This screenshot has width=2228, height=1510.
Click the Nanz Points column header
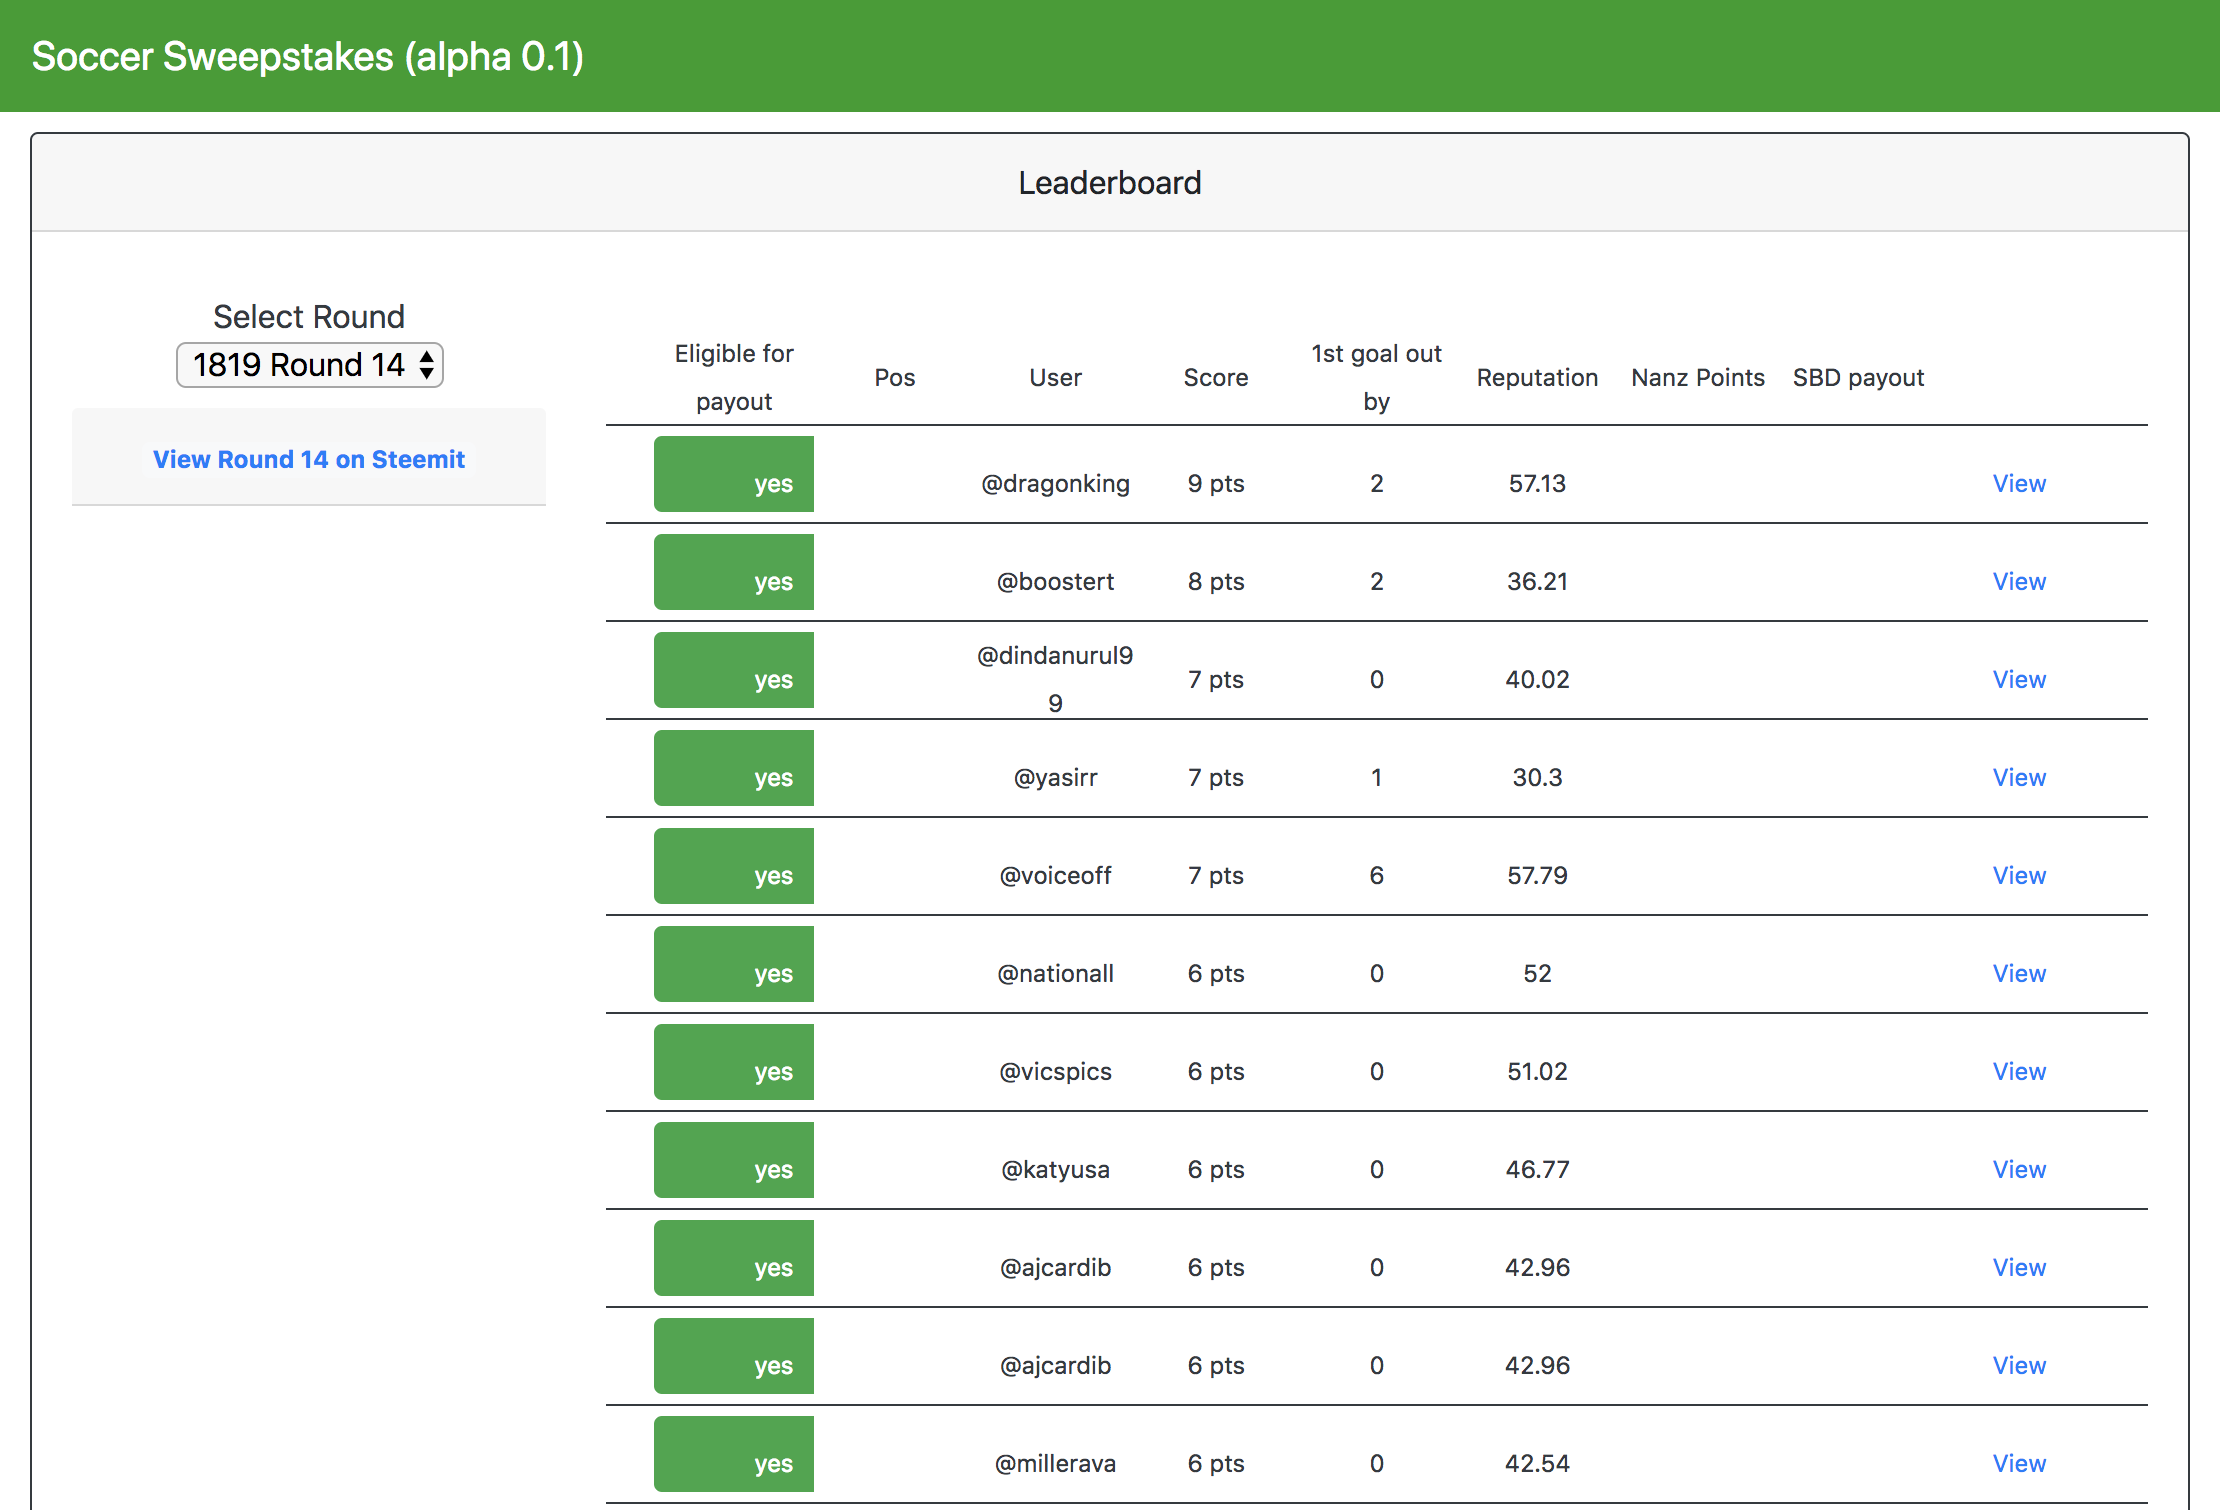1698,377
